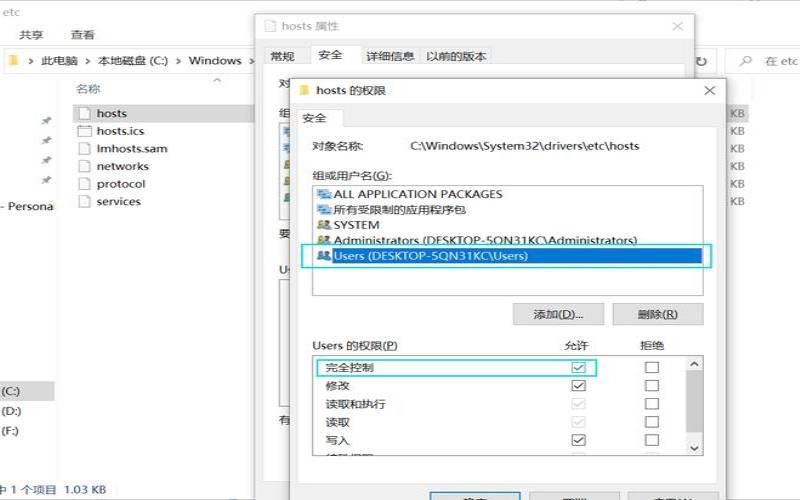Click Windows in address breadcrumb
800x500 pixels.
215,61
